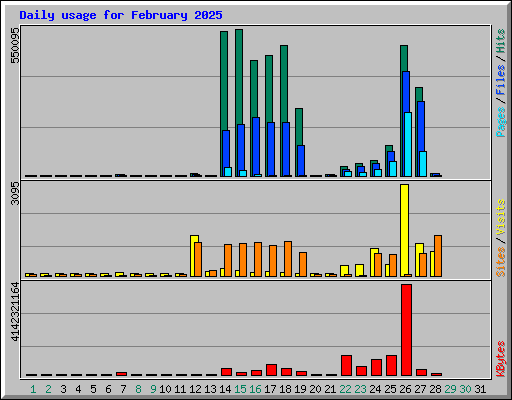
Task: Click the orange Sites bar for day 14
Action: tap(228, 260)
